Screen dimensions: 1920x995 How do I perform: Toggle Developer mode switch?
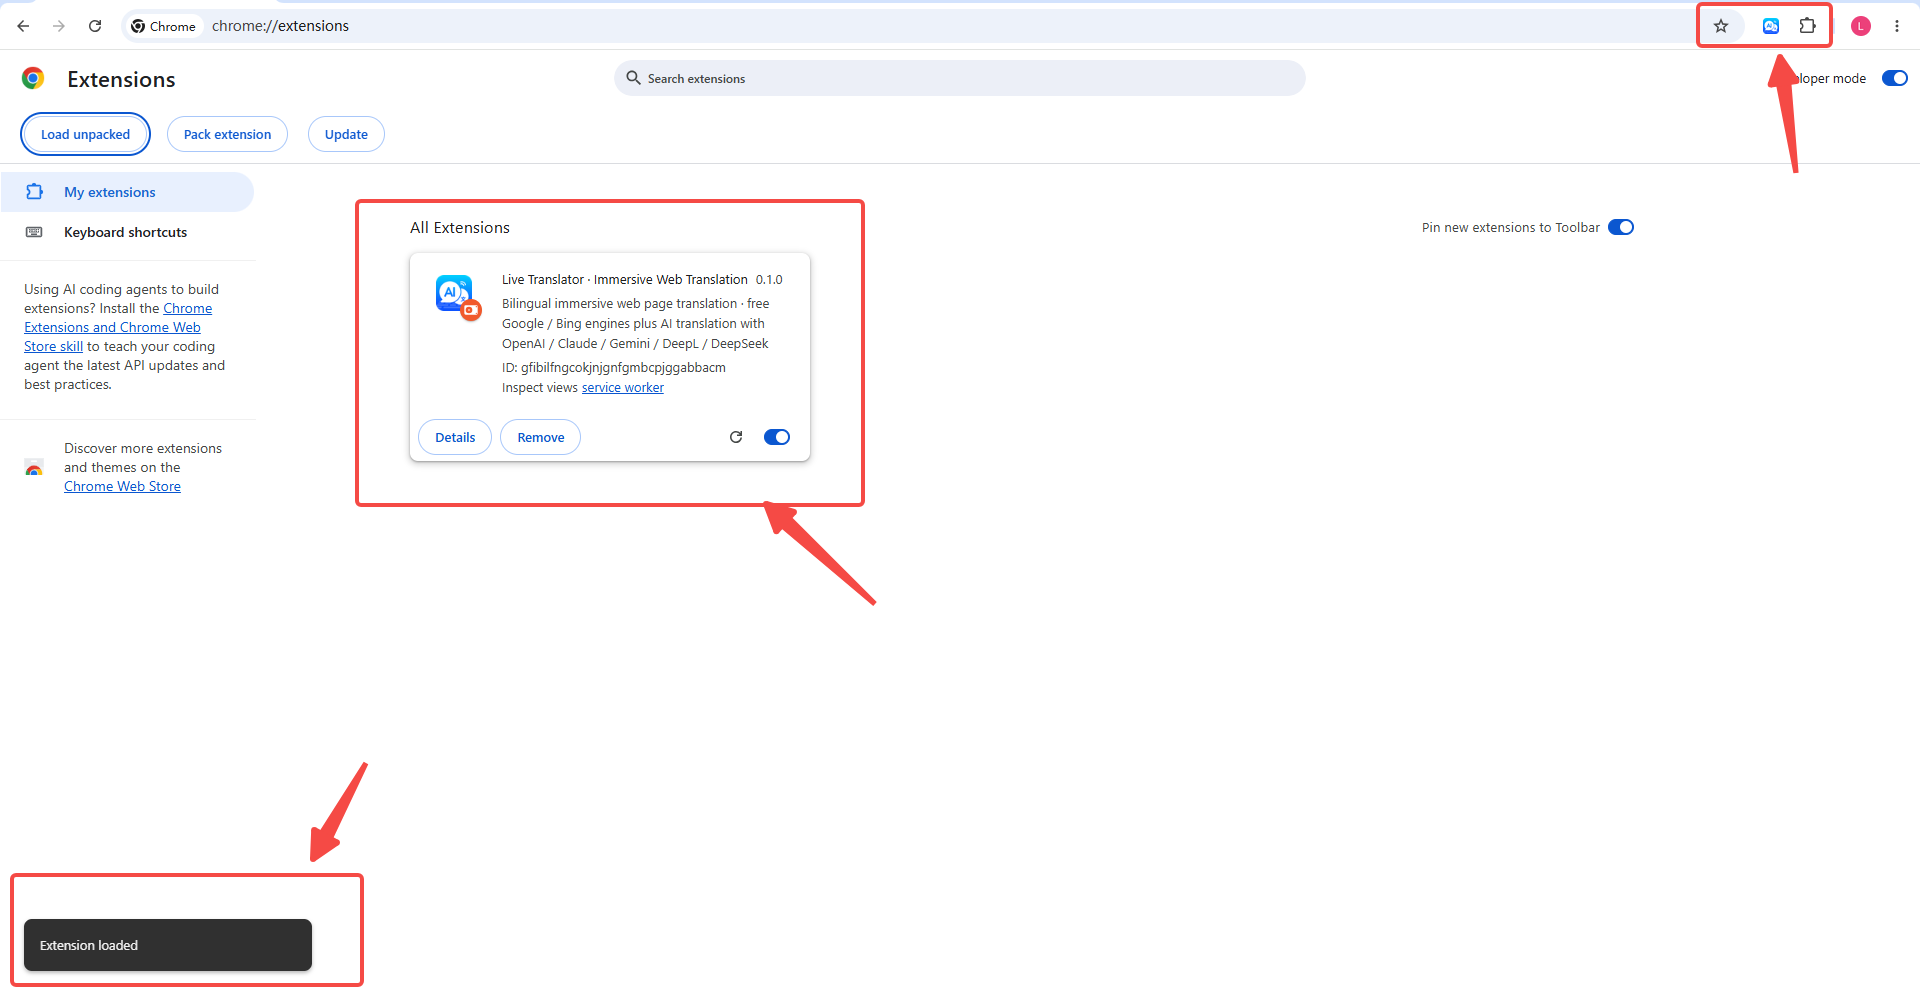[1895, 78]
